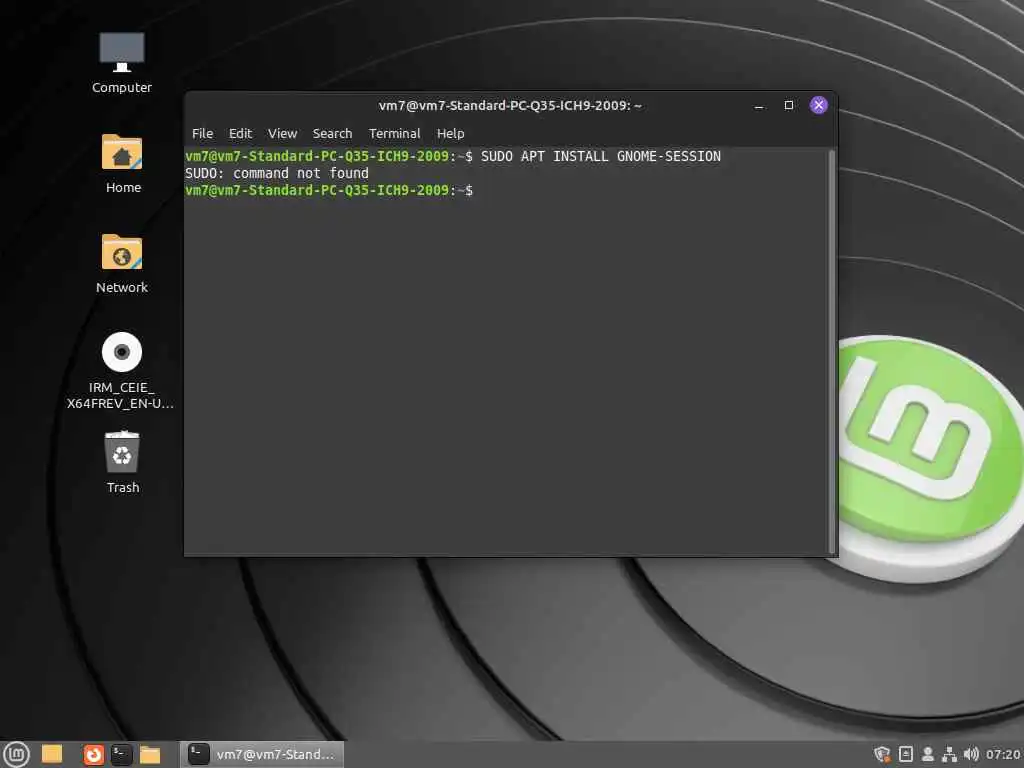Open the Search menu in terminal
This screenshot has height=768, width=1024.
click(x=332, y=133)
